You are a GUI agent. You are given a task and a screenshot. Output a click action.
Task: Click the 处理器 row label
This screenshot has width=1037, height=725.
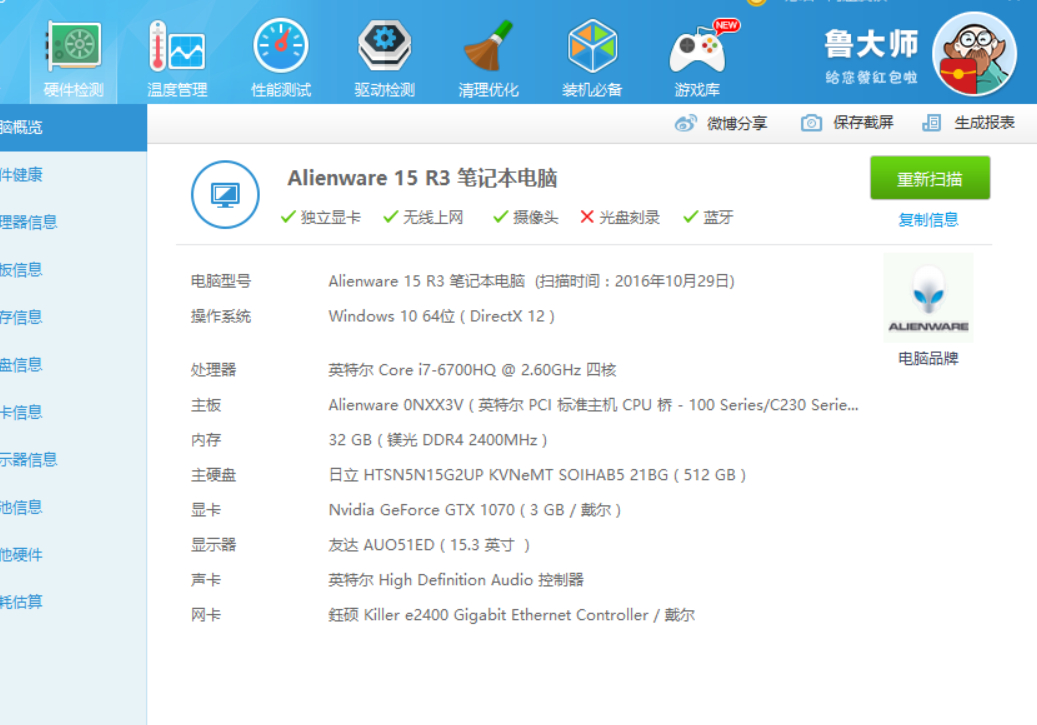[x=214, y=370]
